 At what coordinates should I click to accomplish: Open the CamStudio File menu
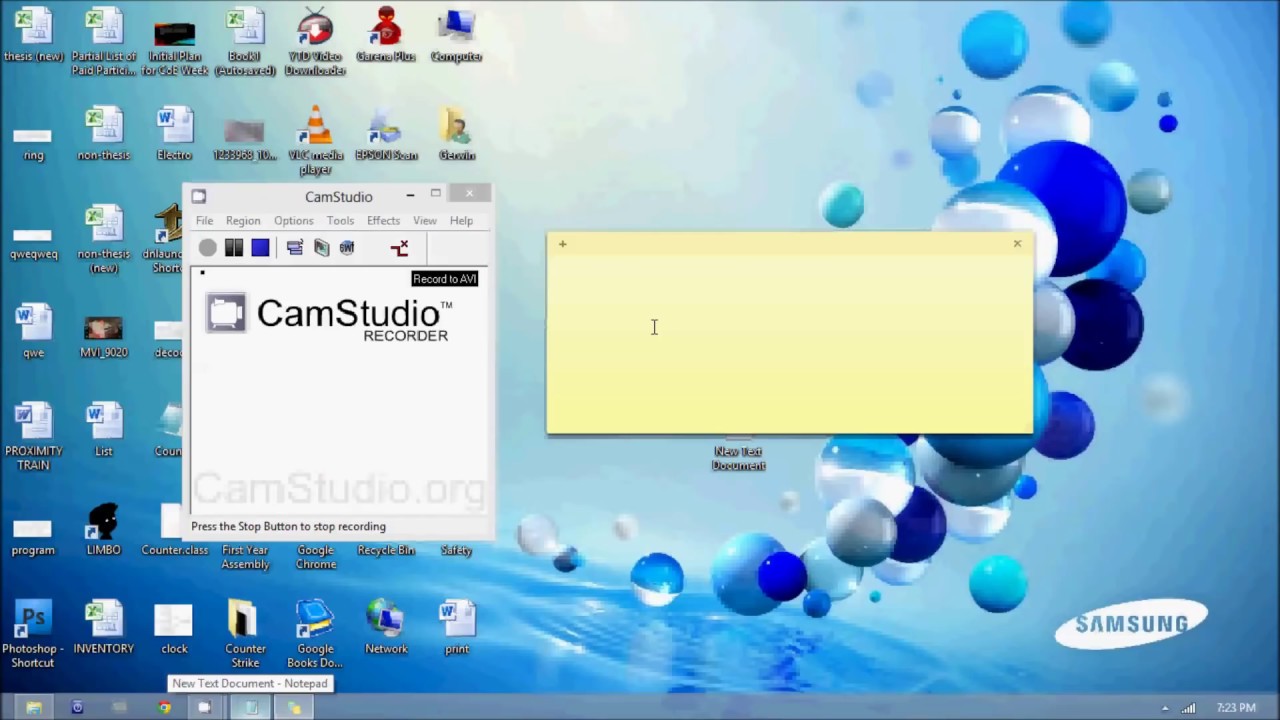[204, 221]
